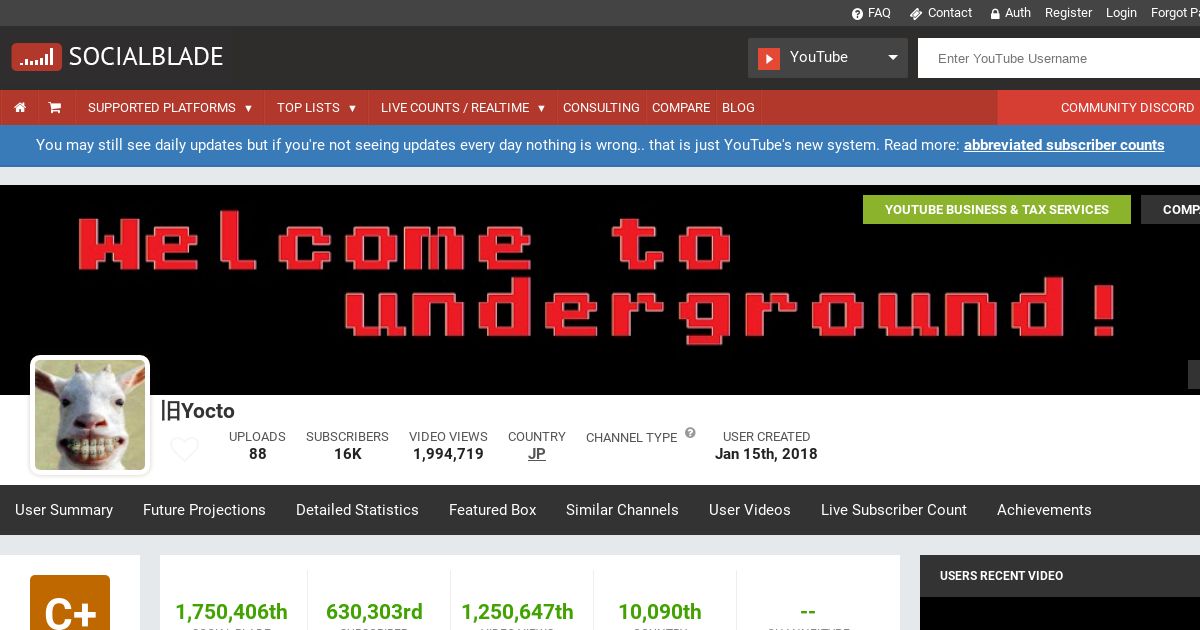The image size is (1200, 630).
Task: Click YouTube Business & Tax Services button
Action: (997, 209)
